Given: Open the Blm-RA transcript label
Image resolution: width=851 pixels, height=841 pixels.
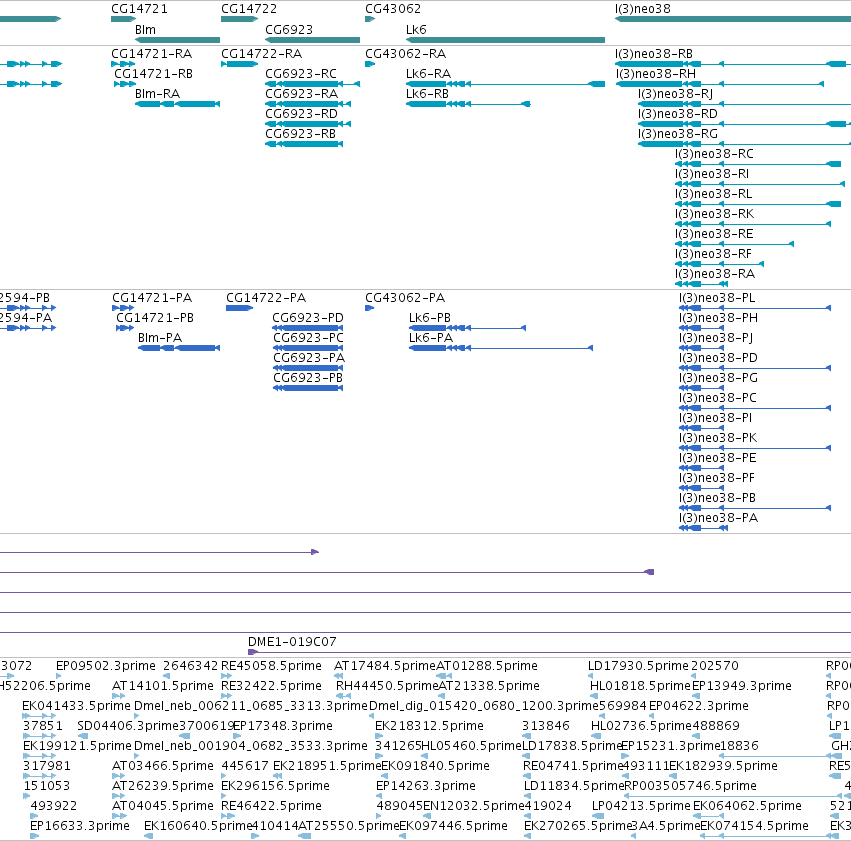Looking at the screenshot, I should click(157, 94).
